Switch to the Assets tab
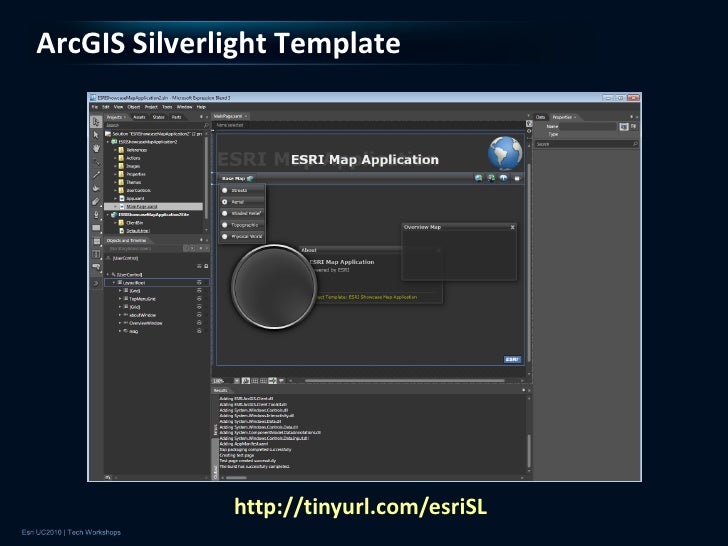 coord(139,117)
